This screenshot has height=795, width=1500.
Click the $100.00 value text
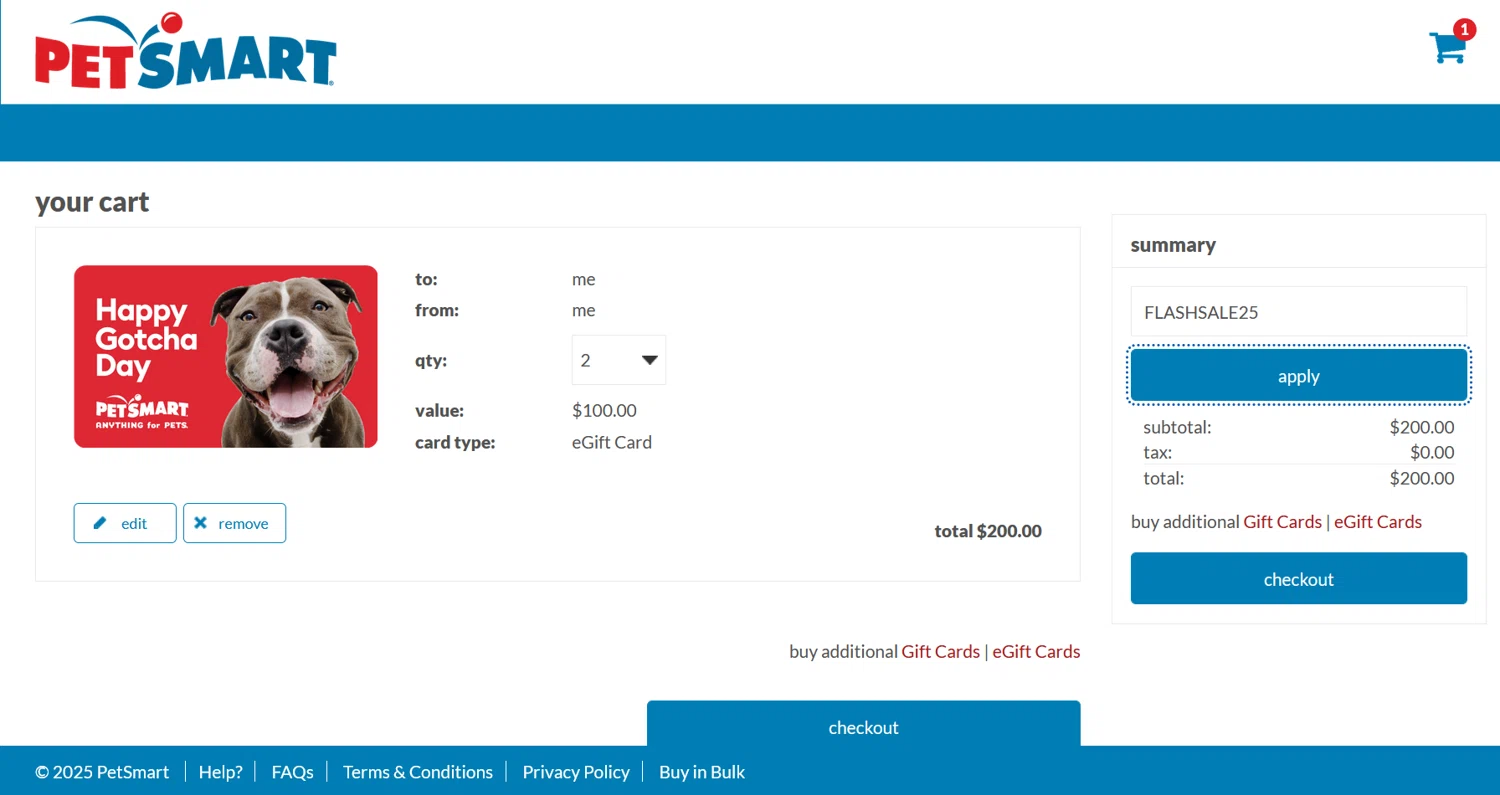point(604,411)
